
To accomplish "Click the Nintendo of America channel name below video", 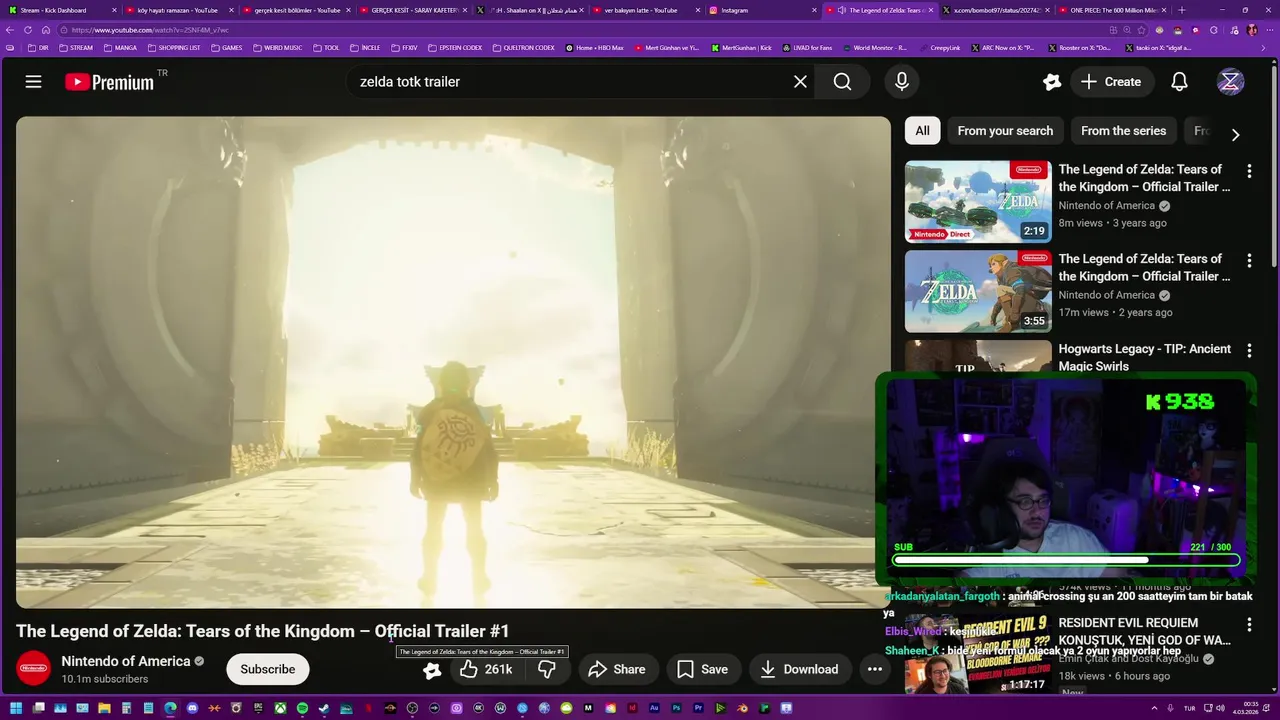I will click(126, 661).
